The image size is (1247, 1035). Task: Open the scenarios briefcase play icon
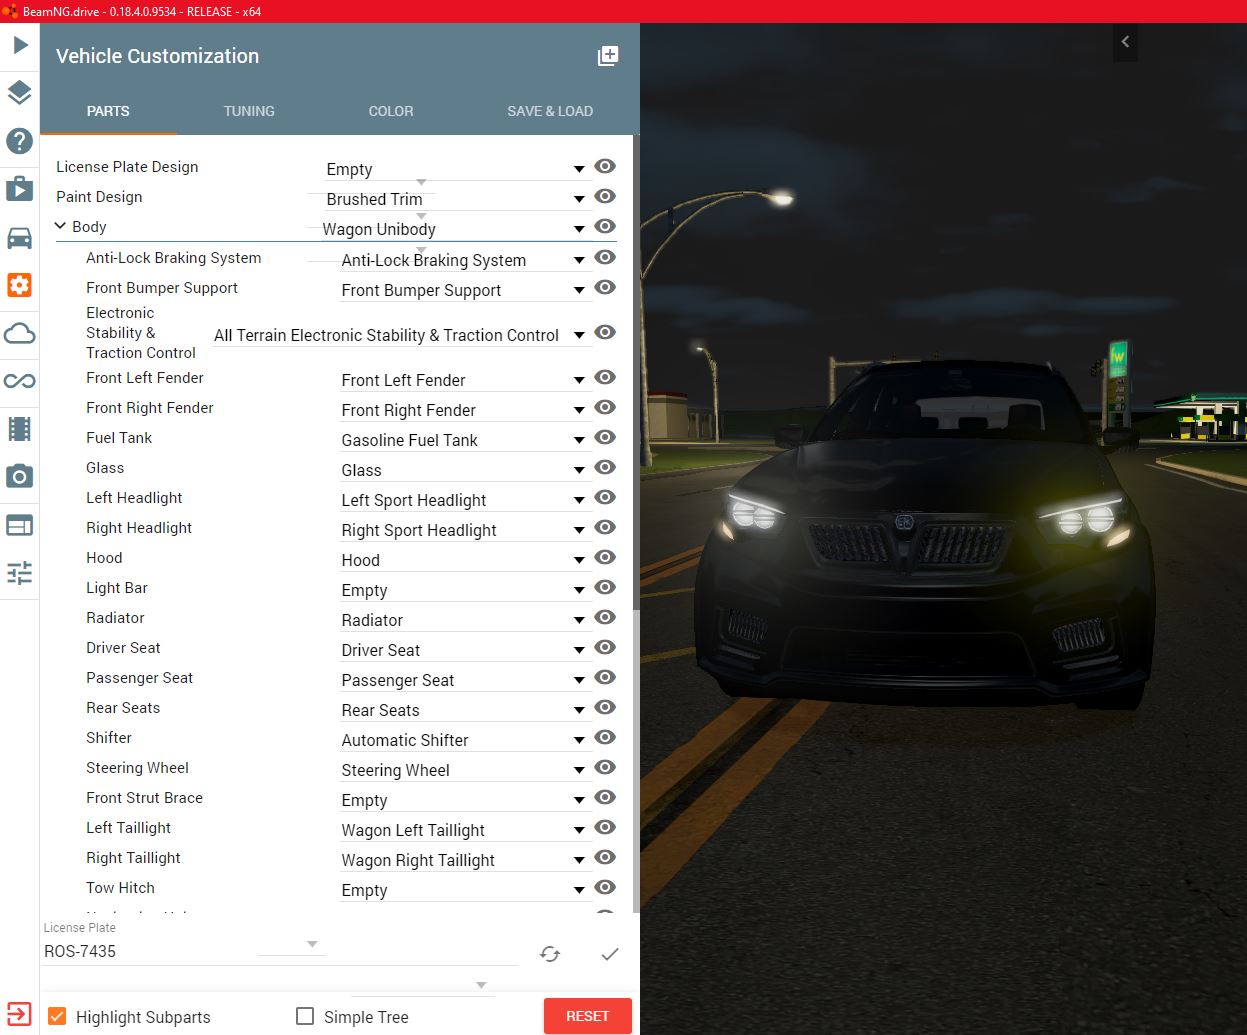click(20, 189)
